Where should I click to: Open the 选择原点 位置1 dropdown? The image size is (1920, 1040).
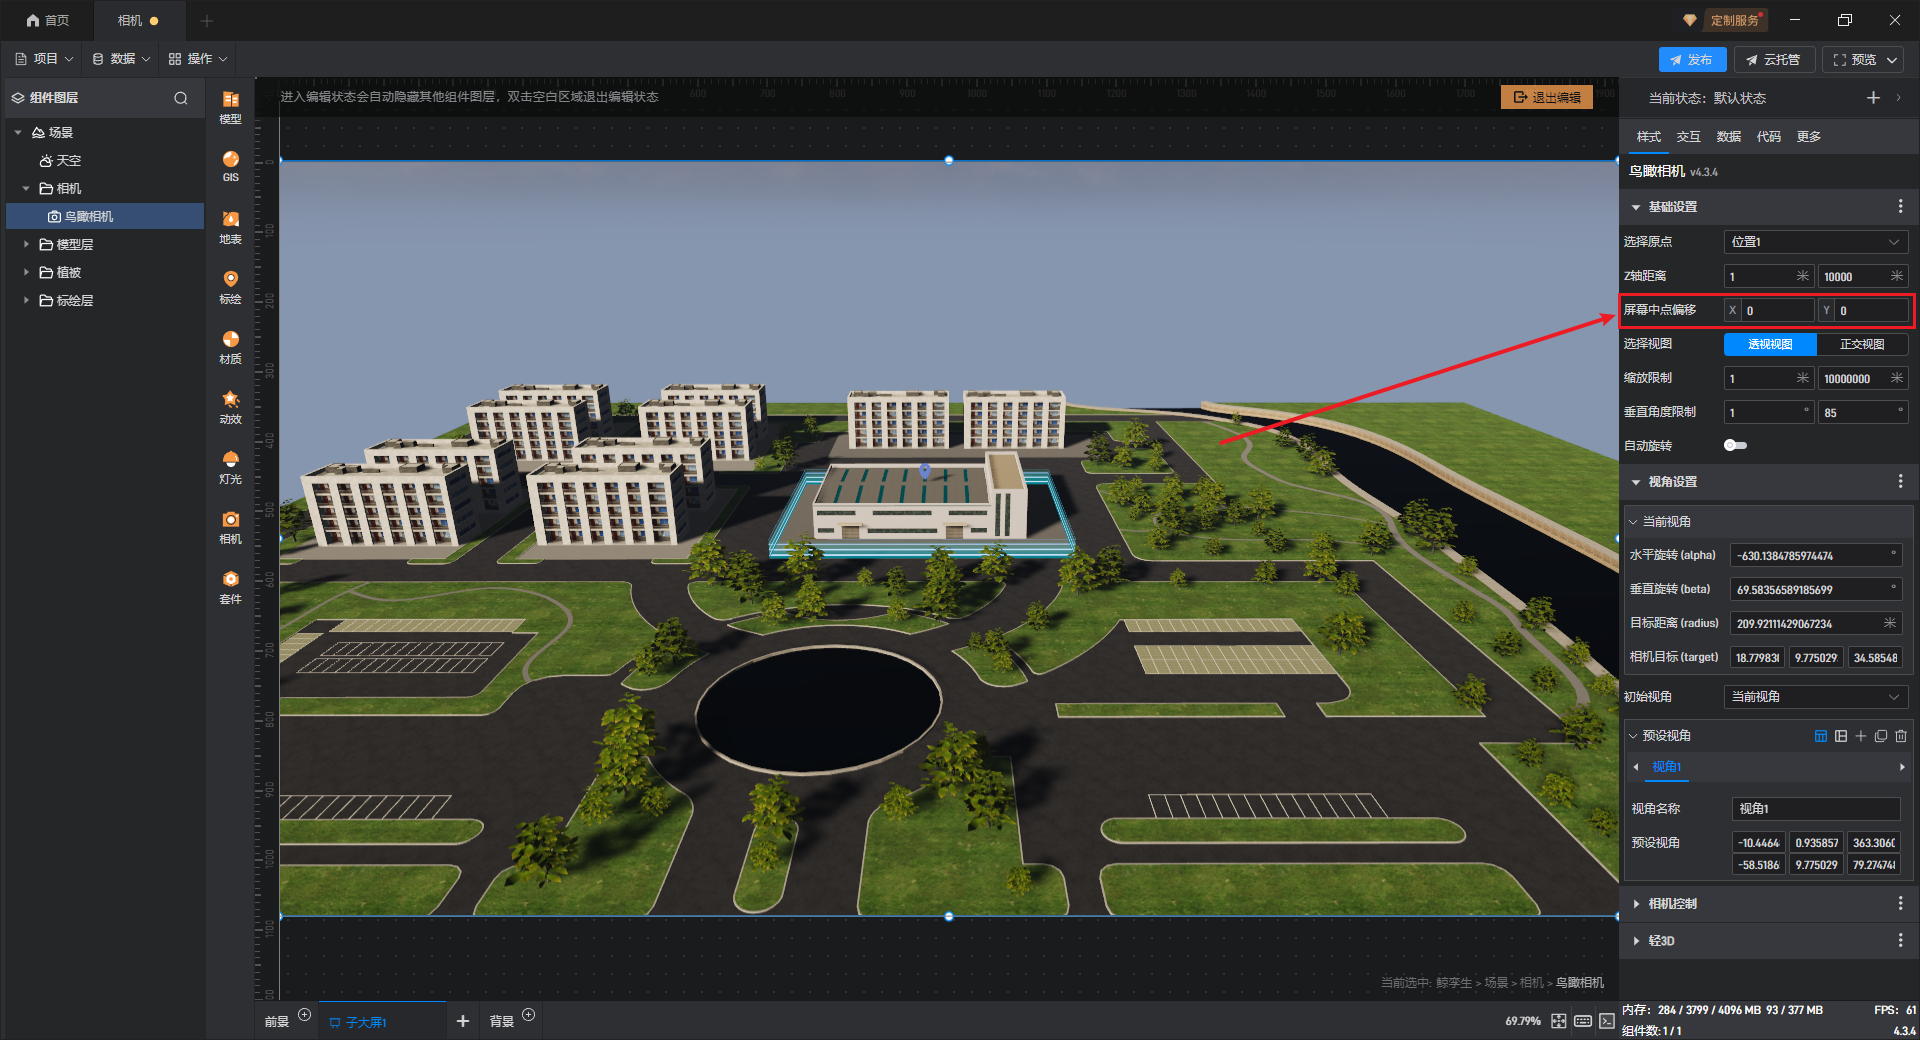click(x=1815, y=242)
